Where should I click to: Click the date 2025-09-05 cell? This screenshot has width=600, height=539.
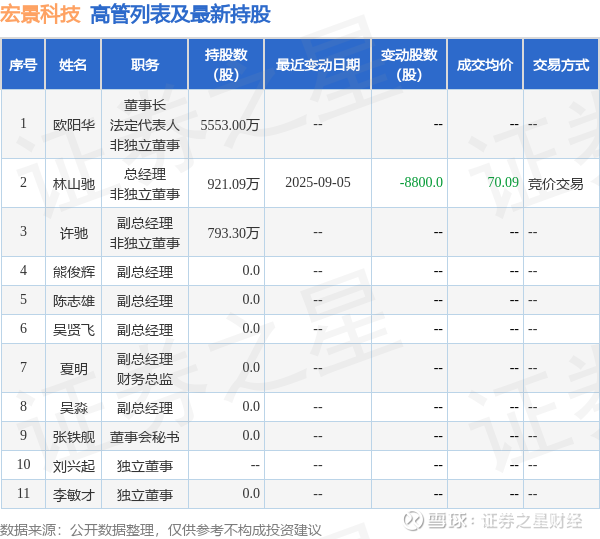318,182
